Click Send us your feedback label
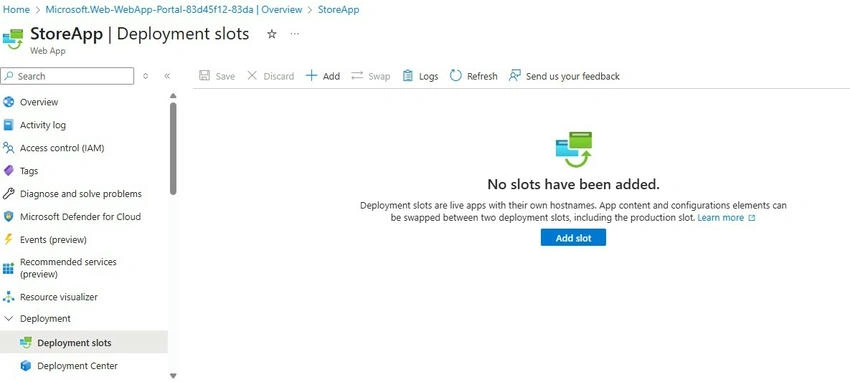 point(572,76)
